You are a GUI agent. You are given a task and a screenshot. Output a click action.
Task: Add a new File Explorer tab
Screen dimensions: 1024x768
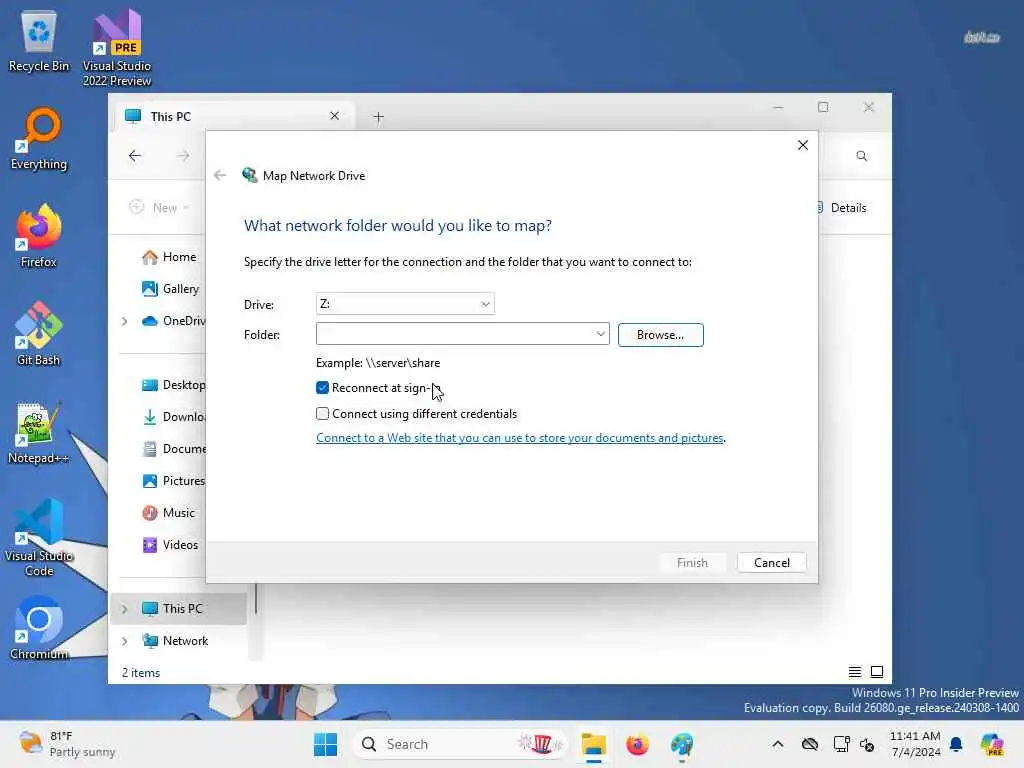[378, 117]
